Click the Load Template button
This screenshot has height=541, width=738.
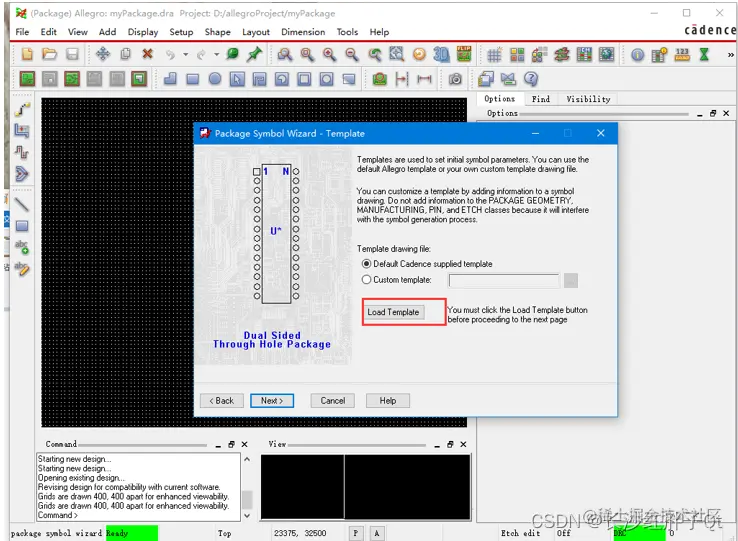[x=393, y=312]
